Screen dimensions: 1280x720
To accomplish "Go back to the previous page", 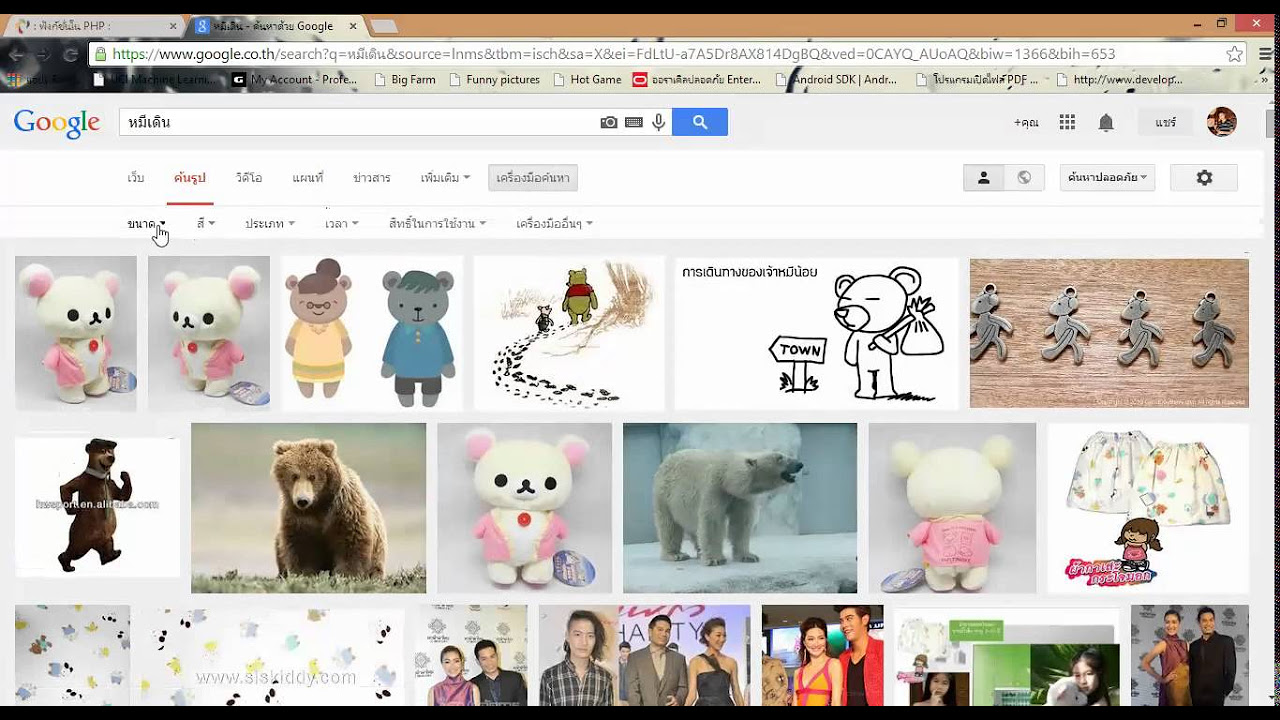I will tap(17, 54).
